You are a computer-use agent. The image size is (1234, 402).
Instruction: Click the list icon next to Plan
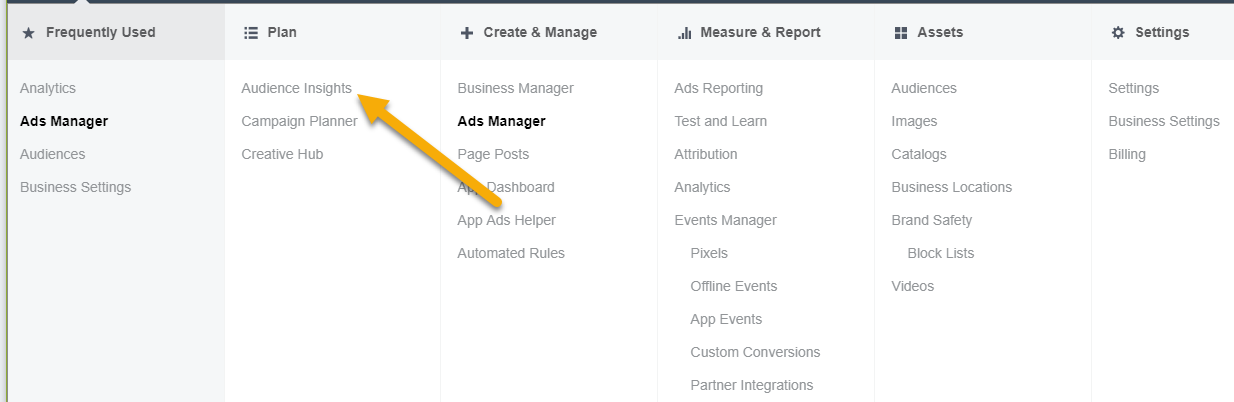[x=251, y=33]
